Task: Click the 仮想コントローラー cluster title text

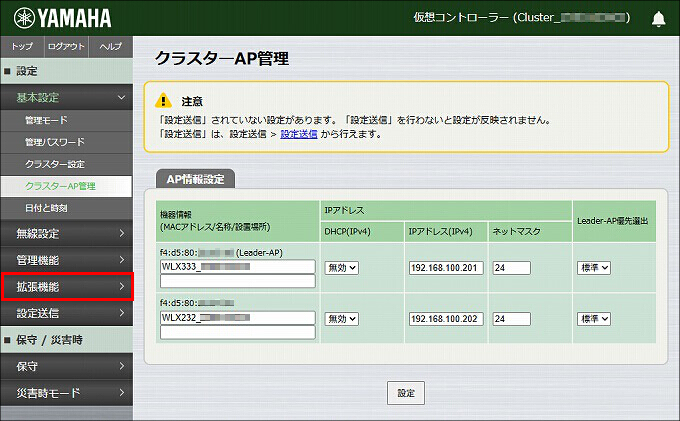Action: 521,18
